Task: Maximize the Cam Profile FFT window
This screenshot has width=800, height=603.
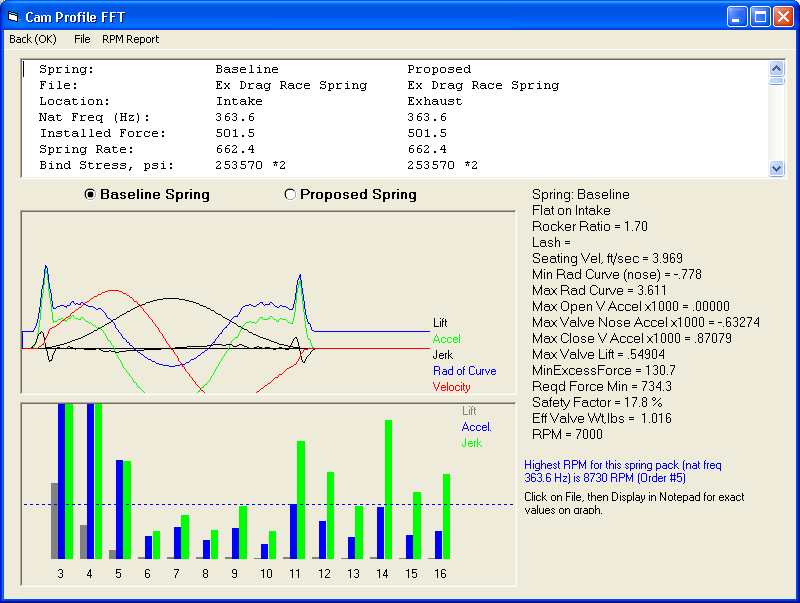Action: coord(760,17)
